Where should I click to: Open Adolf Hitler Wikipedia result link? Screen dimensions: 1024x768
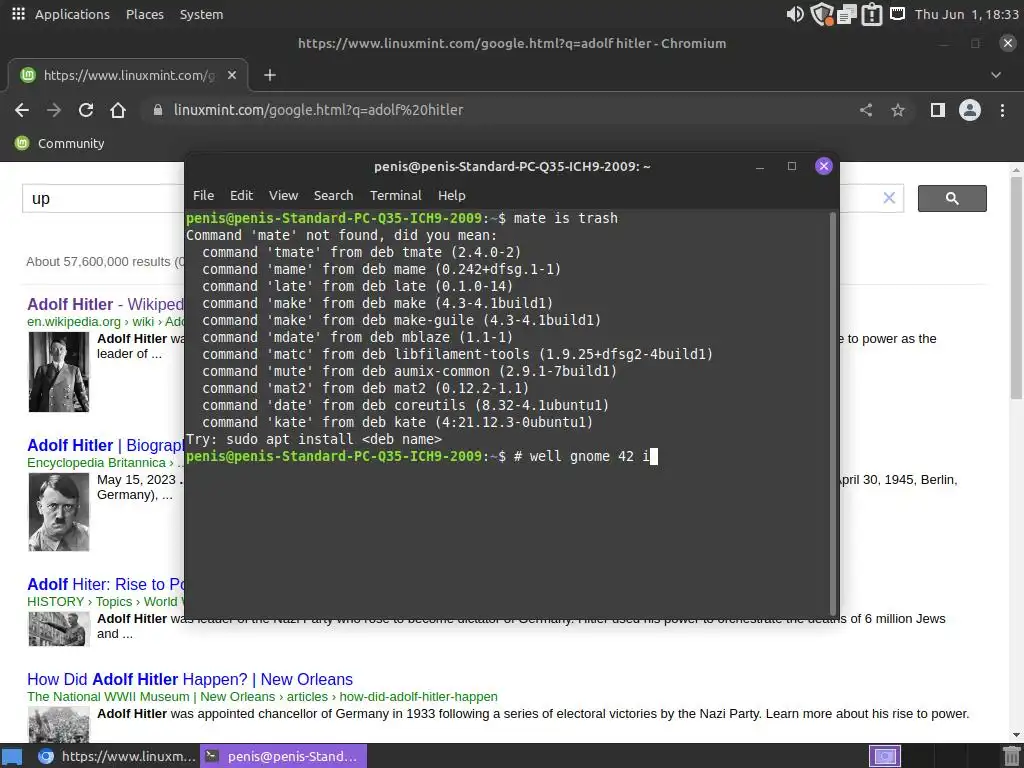coord(105,304)
